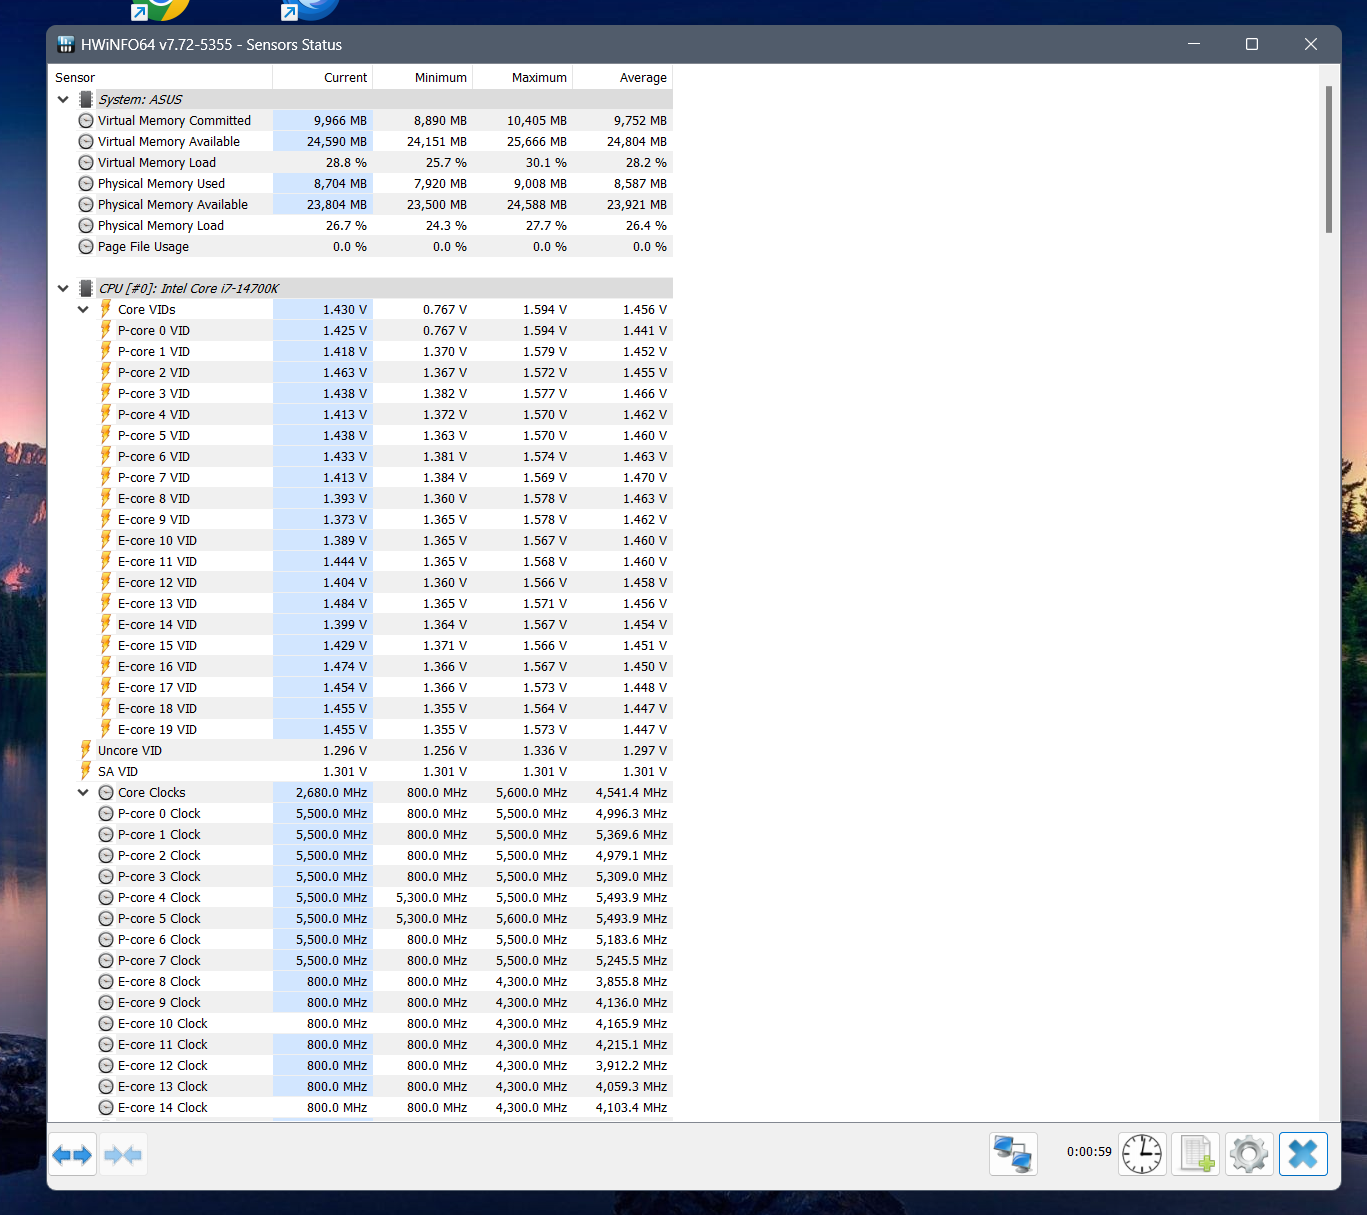Click the 4,541.4 MHz average value
The image size is (1367, 1215).
[x=631, y=792]
